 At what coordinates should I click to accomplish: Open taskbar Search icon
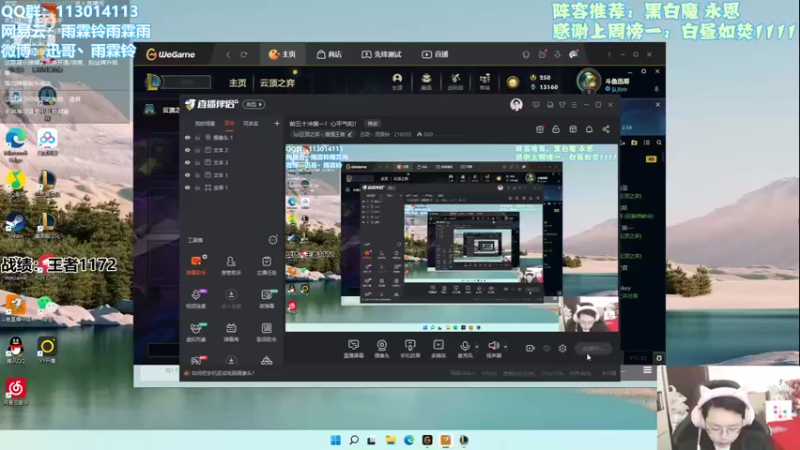click(x=354, y=440)
